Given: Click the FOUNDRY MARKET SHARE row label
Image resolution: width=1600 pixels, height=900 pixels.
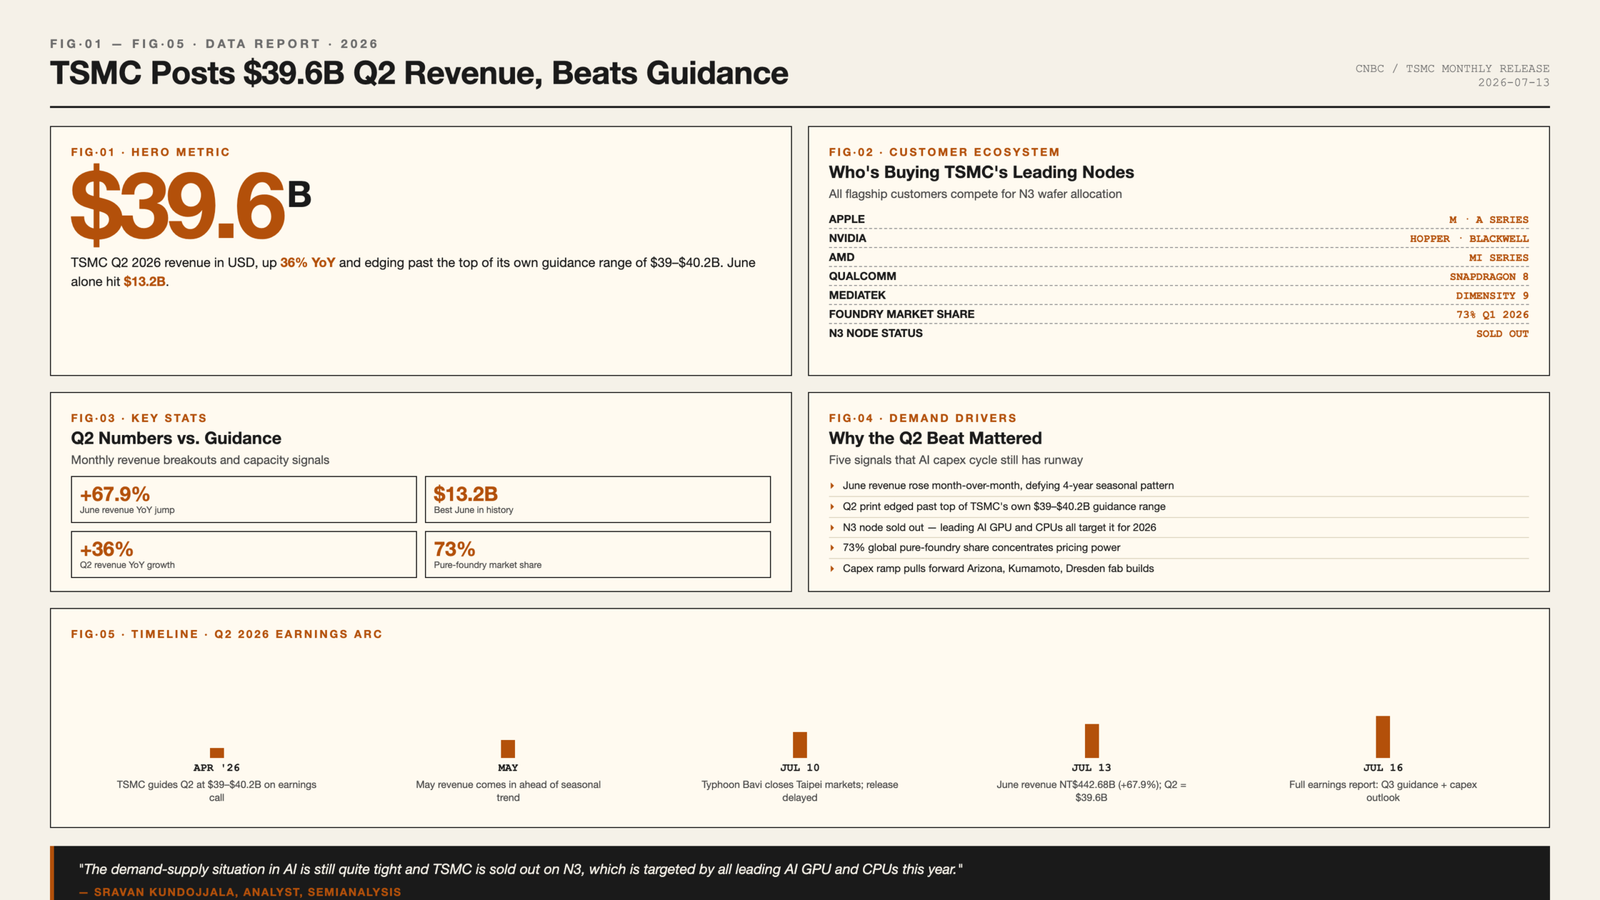Looking at the screenshot, I should coord(901,314).
